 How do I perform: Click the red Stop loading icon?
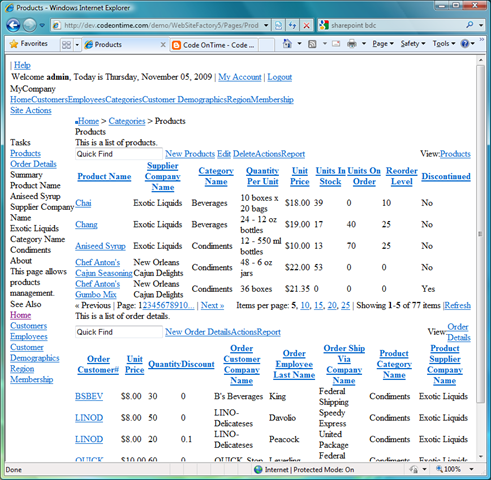tap(306, 25)
